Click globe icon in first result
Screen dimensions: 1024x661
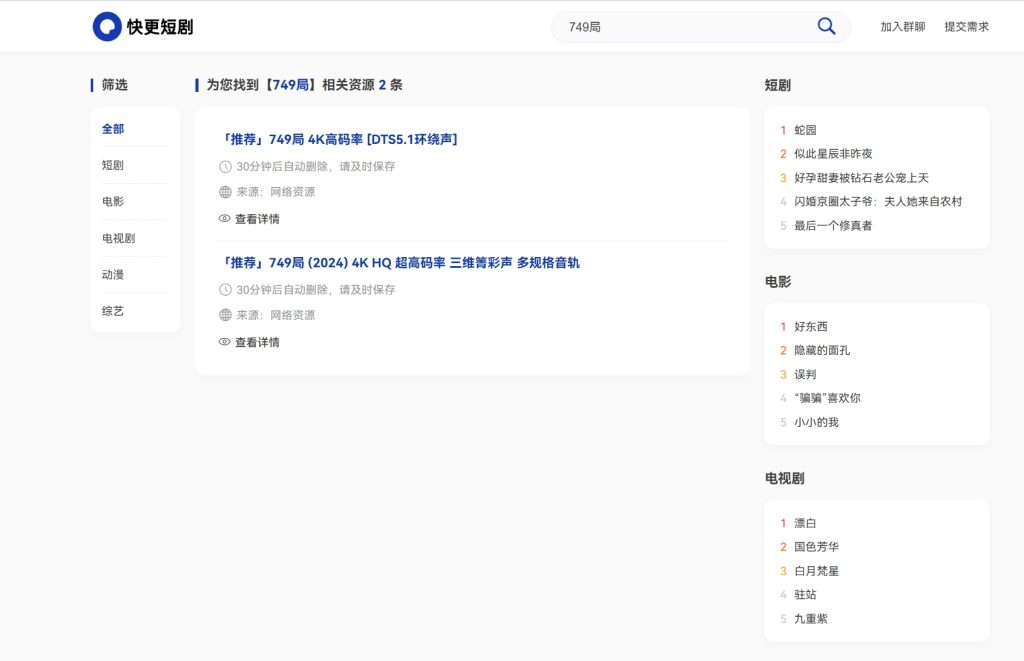225,192
